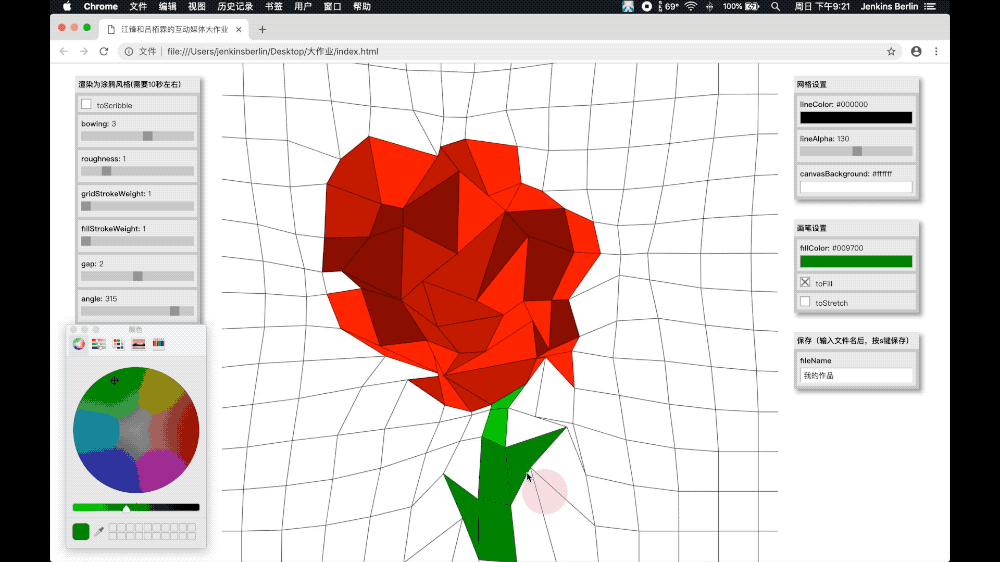Uncheck the toFill checkbox

click(x=805, y=282)
